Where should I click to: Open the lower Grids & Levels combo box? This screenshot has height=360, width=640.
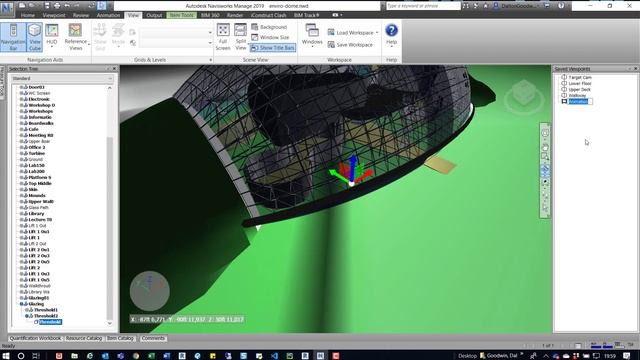click(176, 43)
